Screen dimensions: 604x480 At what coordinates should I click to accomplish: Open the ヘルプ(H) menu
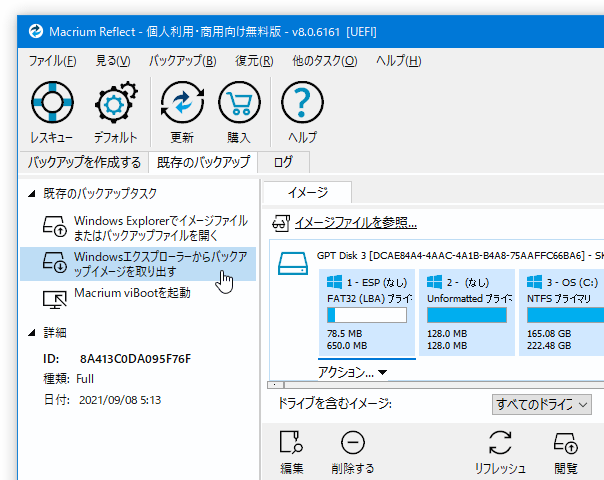[x=399, y=61]
